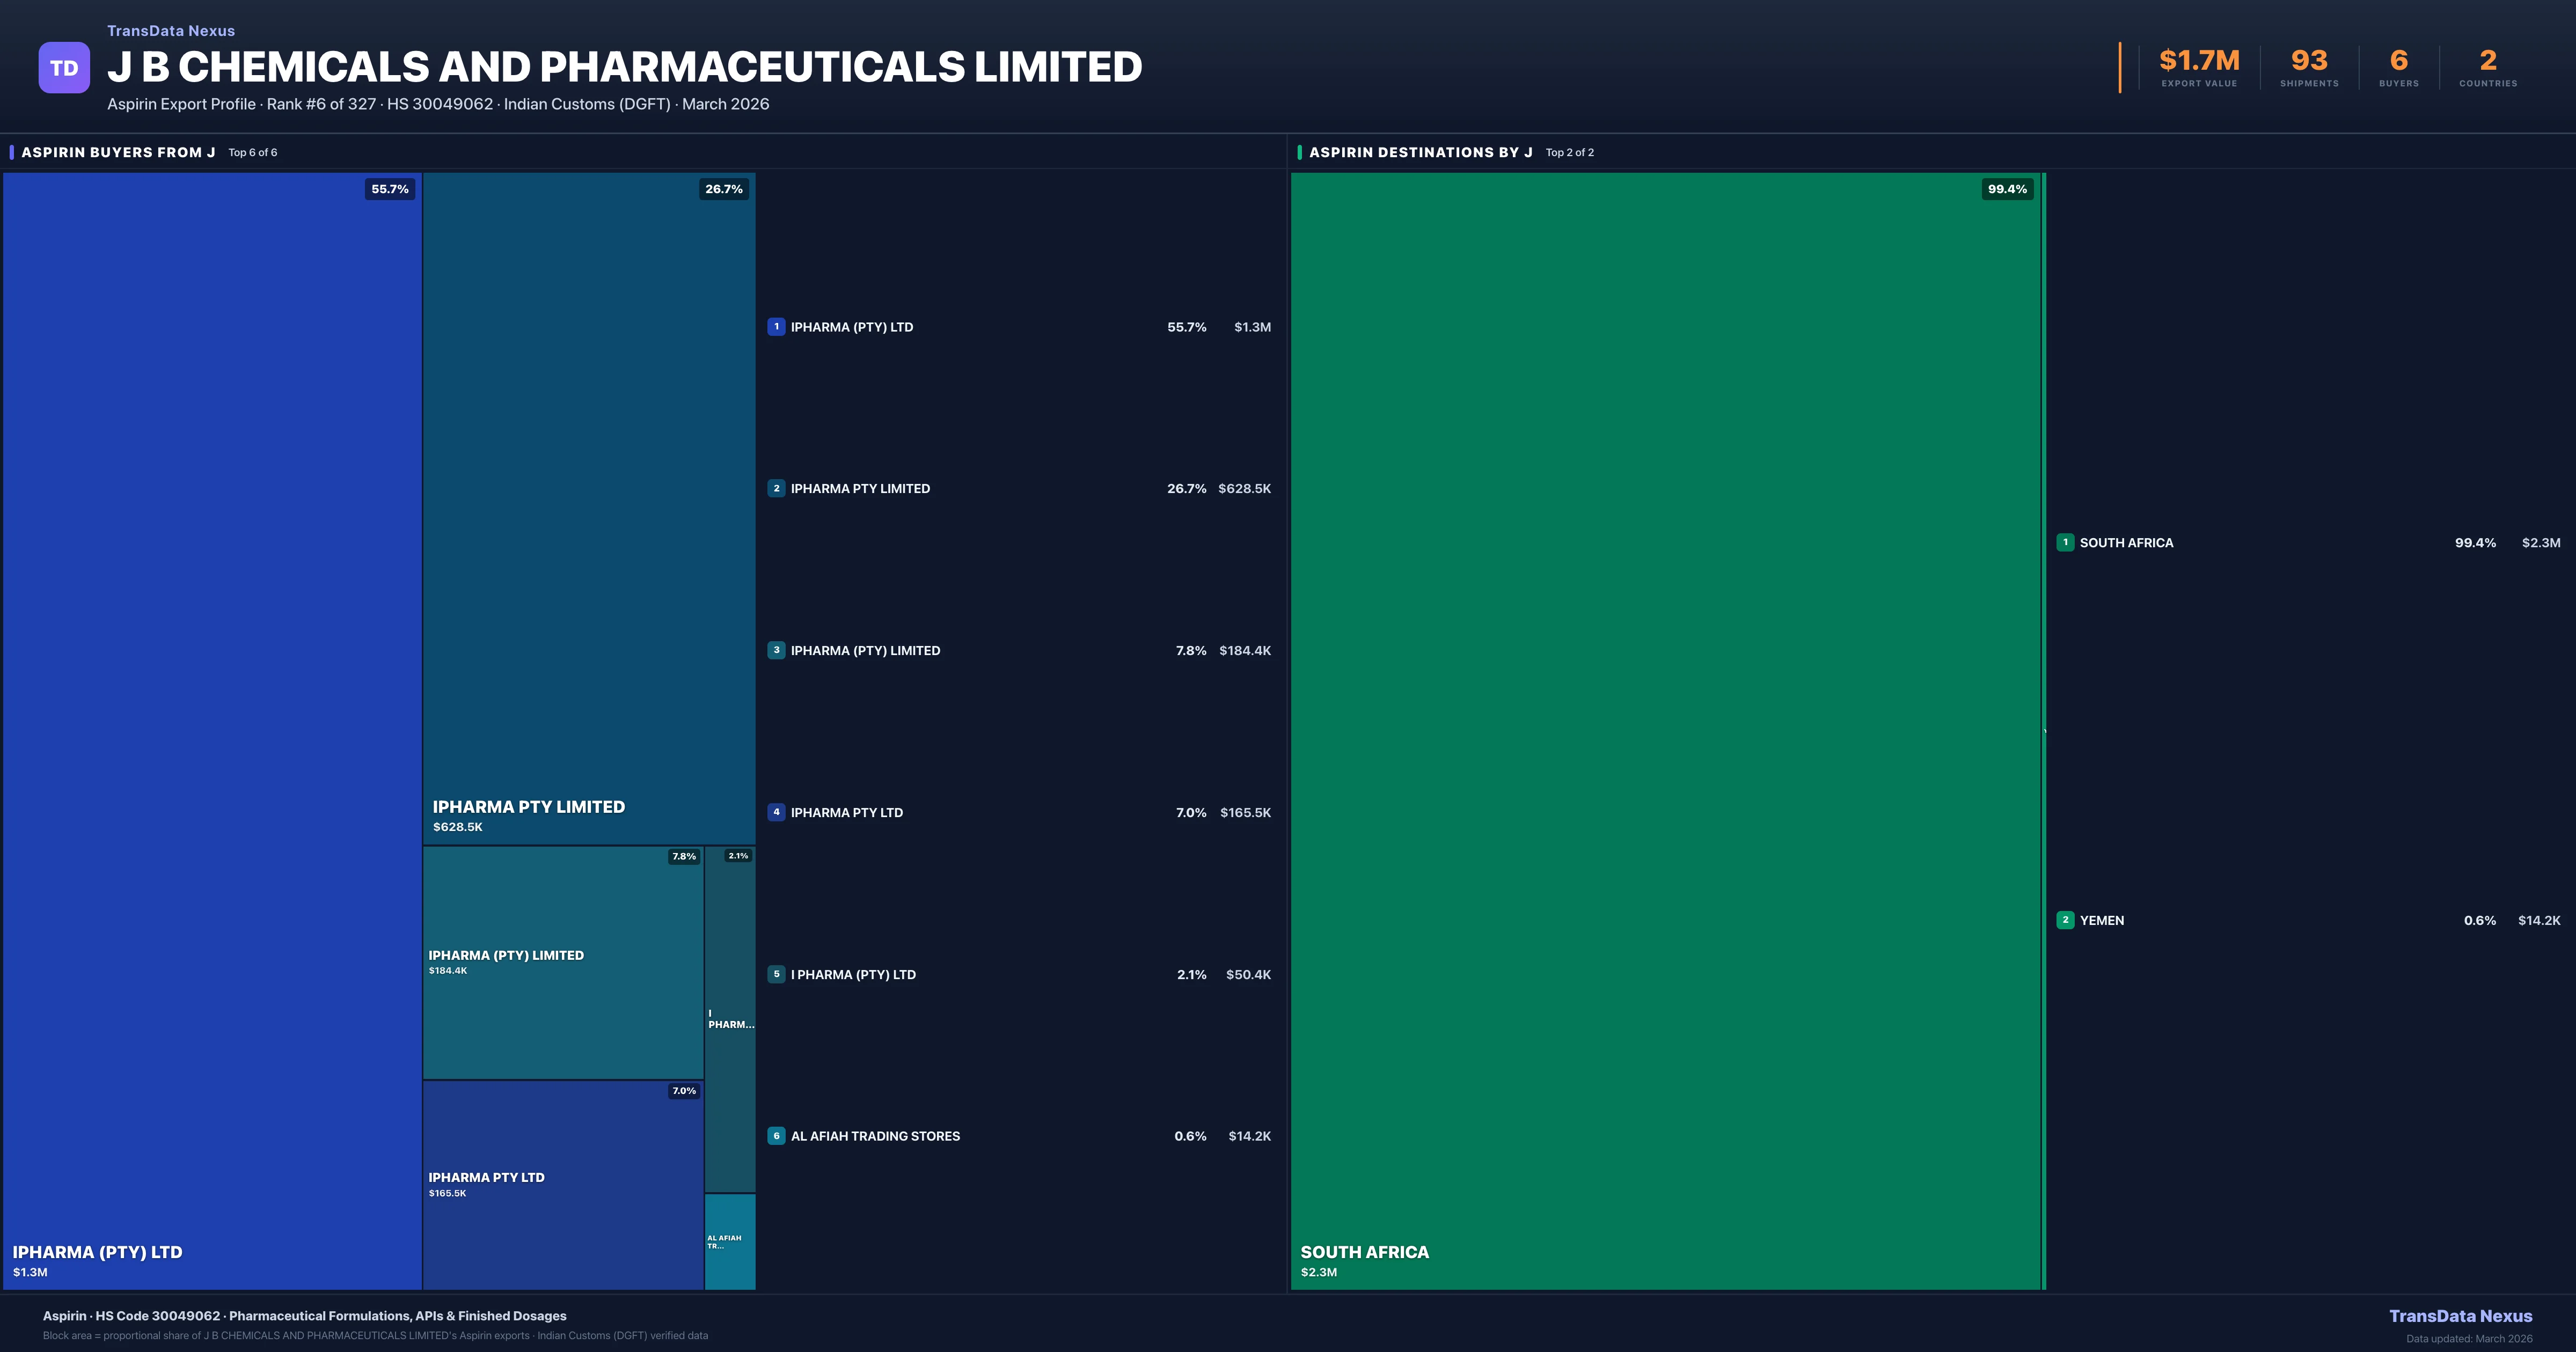This screenshot has height=1352, width=2576.
Task: Click badge 2 next to IPHARMA PTY LIMITED
Action: tap(777, 489)
